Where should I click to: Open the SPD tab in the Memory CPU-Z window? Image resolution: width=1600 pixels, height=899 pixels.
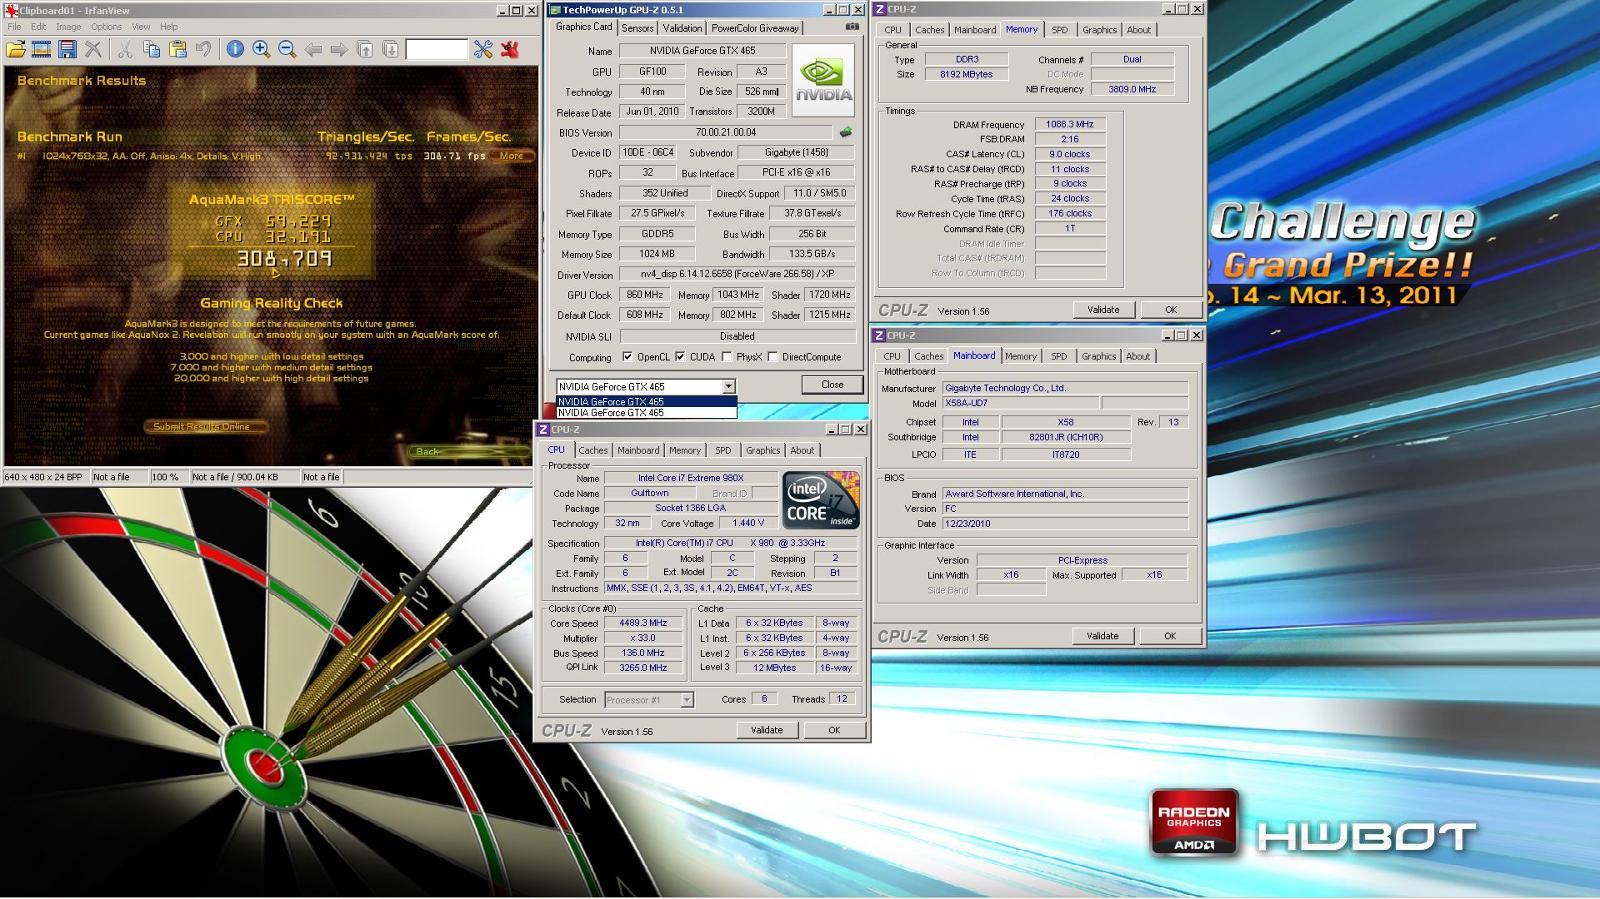[1059, 30]
